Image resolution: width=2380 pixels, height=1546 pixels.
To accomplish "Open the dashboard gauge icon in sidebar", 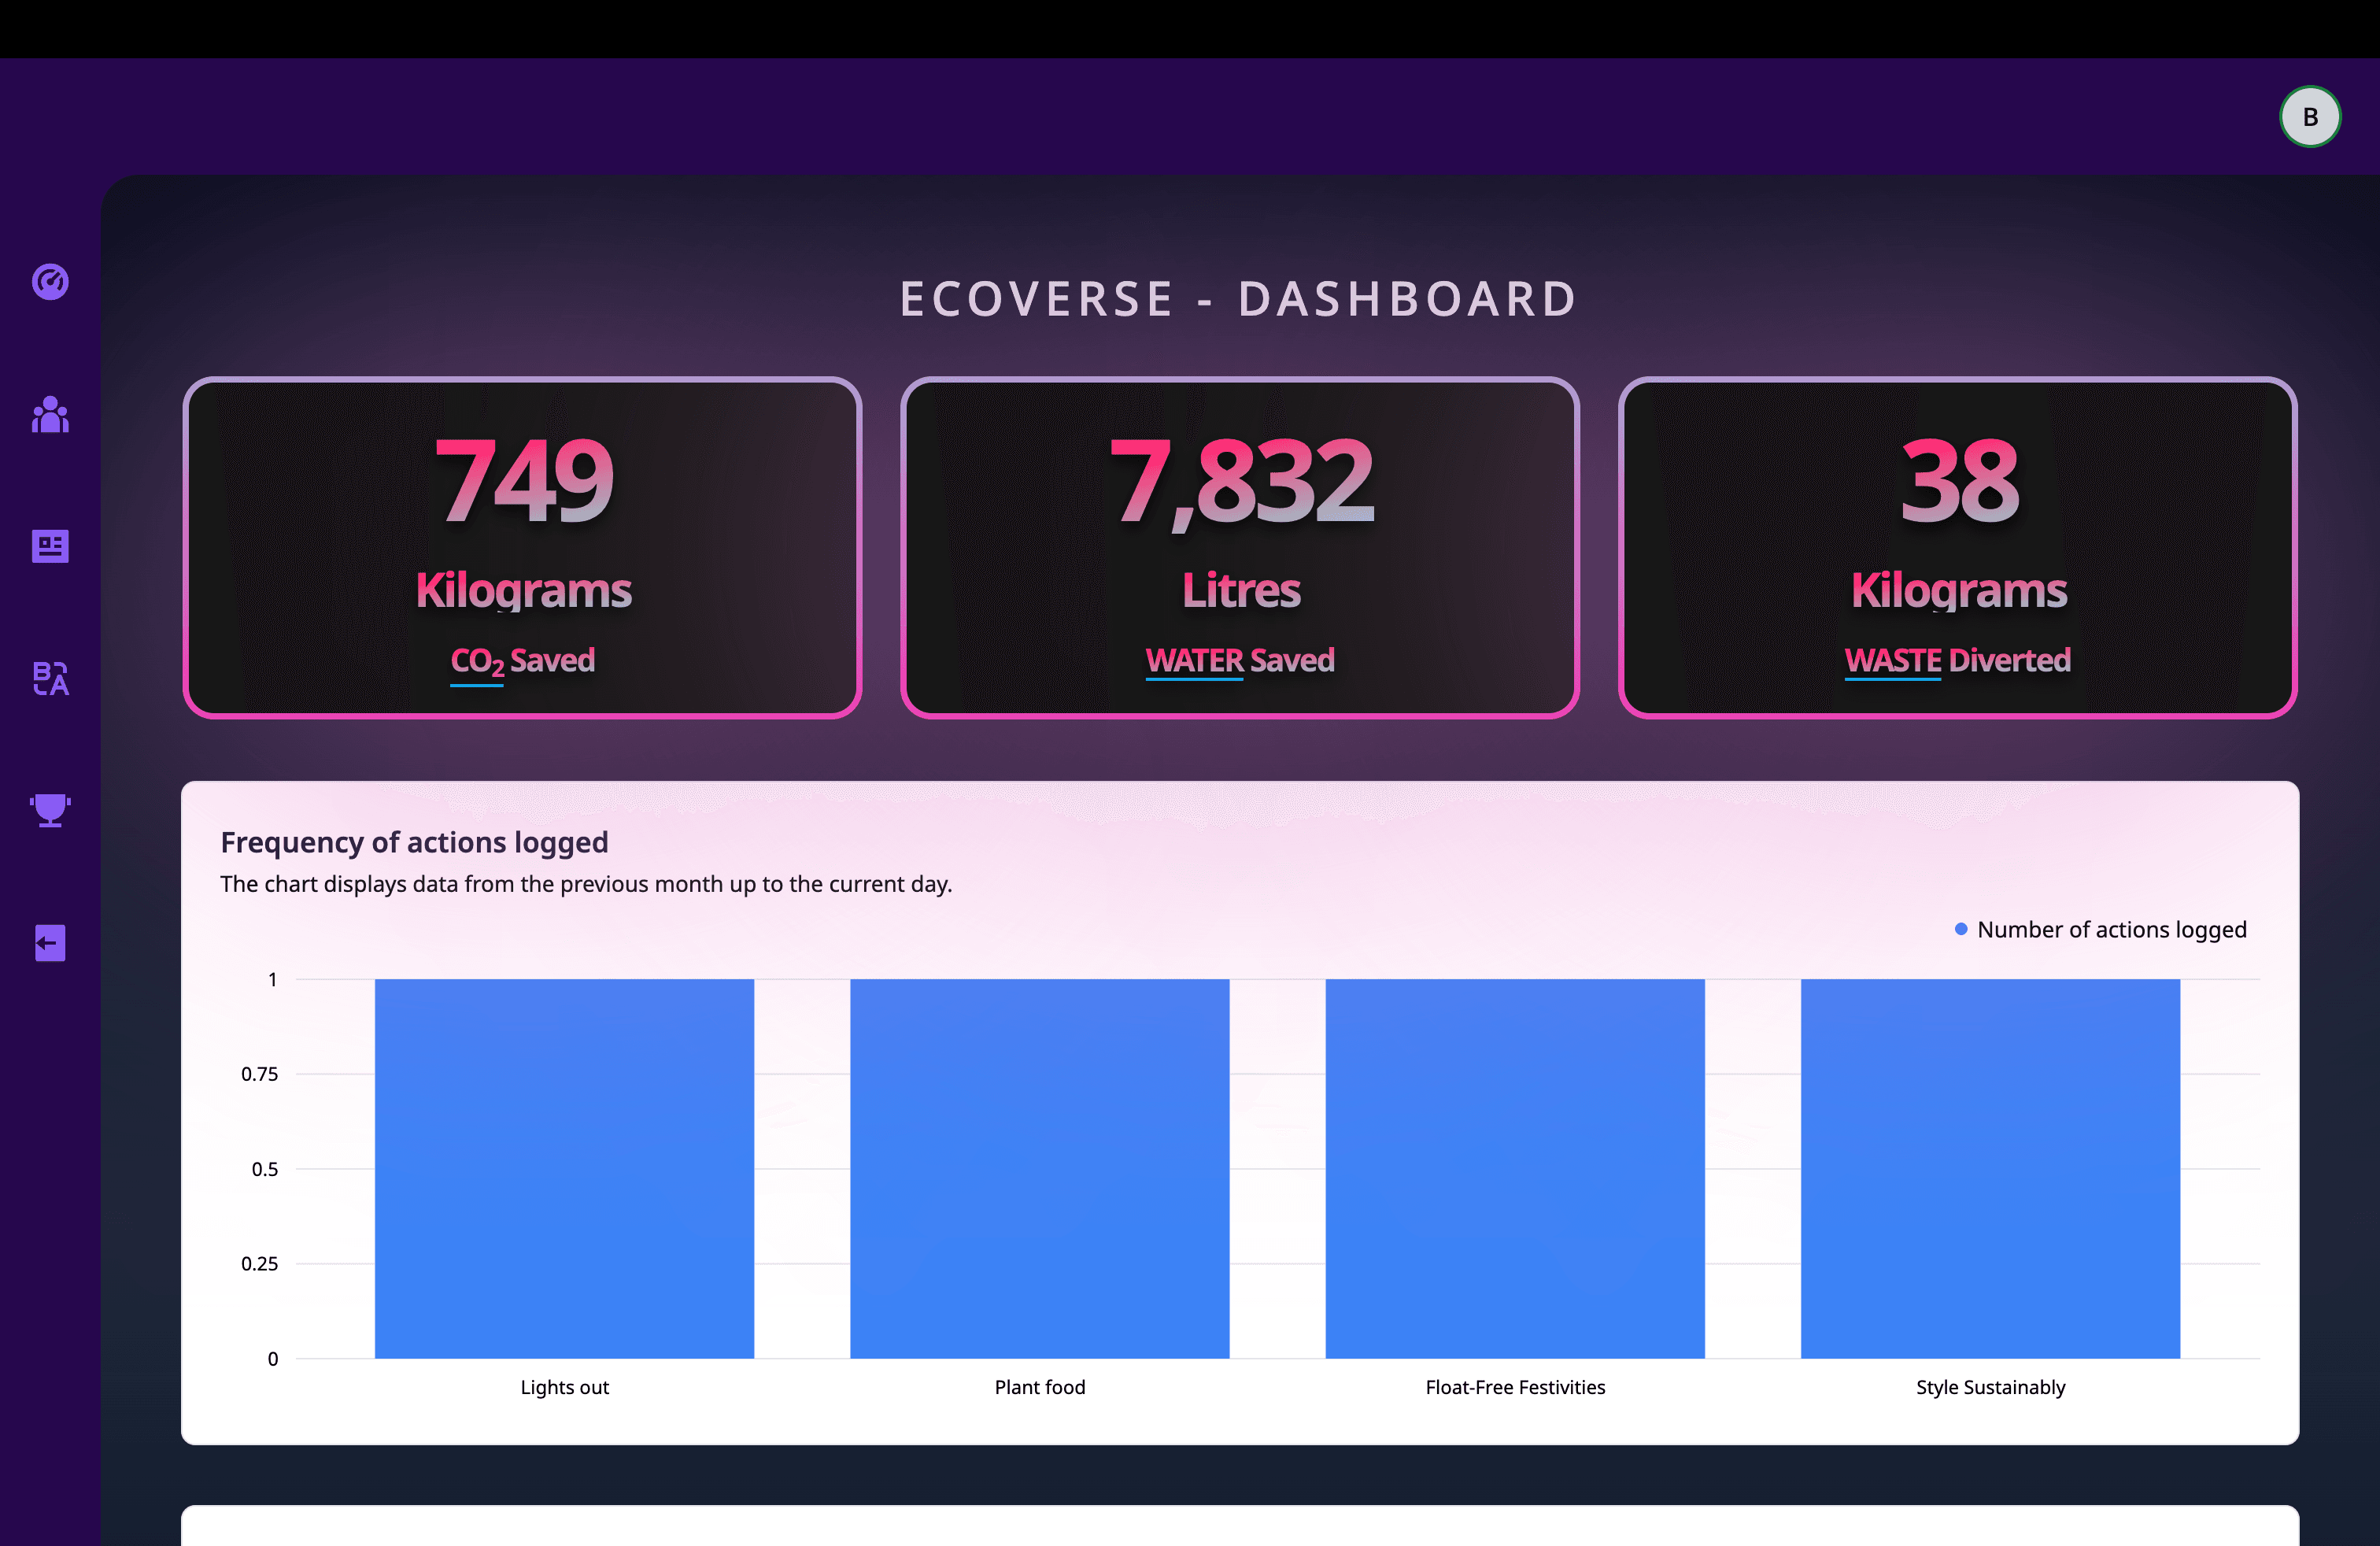I will click(50, 282).
